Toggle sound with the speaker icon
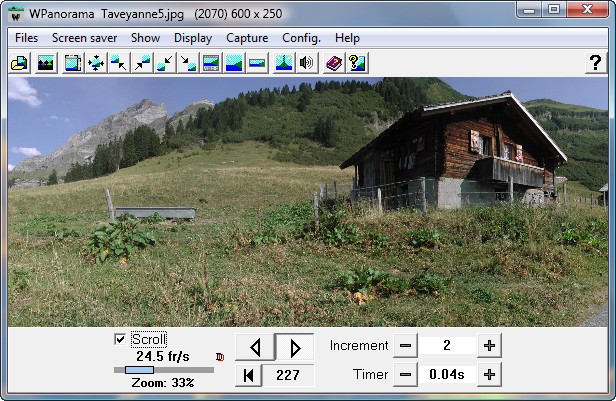The image size is (616, 401). tap(307, 63)
